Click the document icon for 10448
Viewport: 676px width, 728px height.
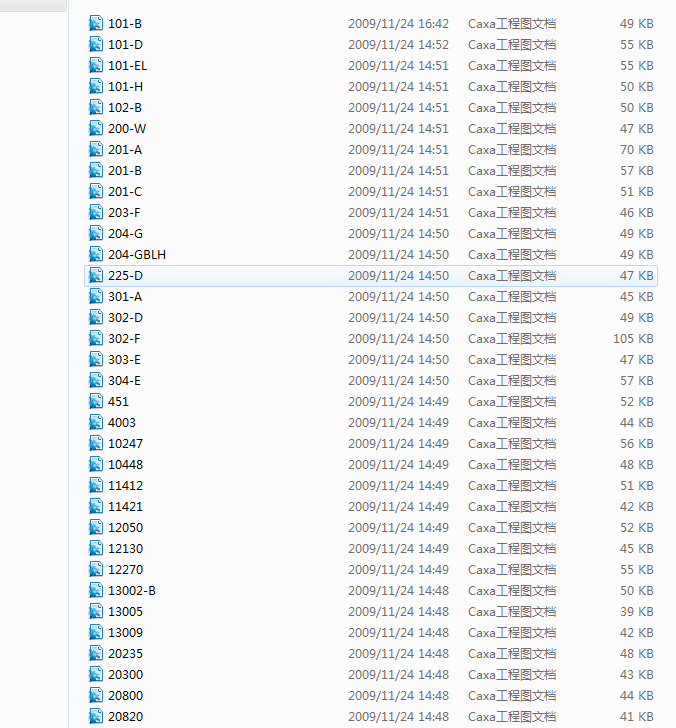pos(96,464)
